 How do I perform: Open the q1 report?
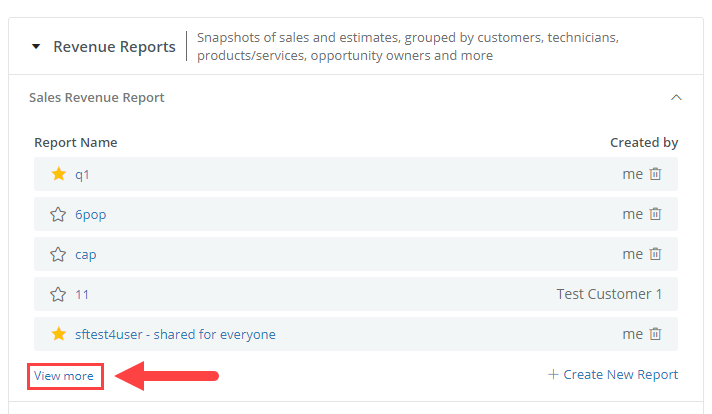point(82,175)
